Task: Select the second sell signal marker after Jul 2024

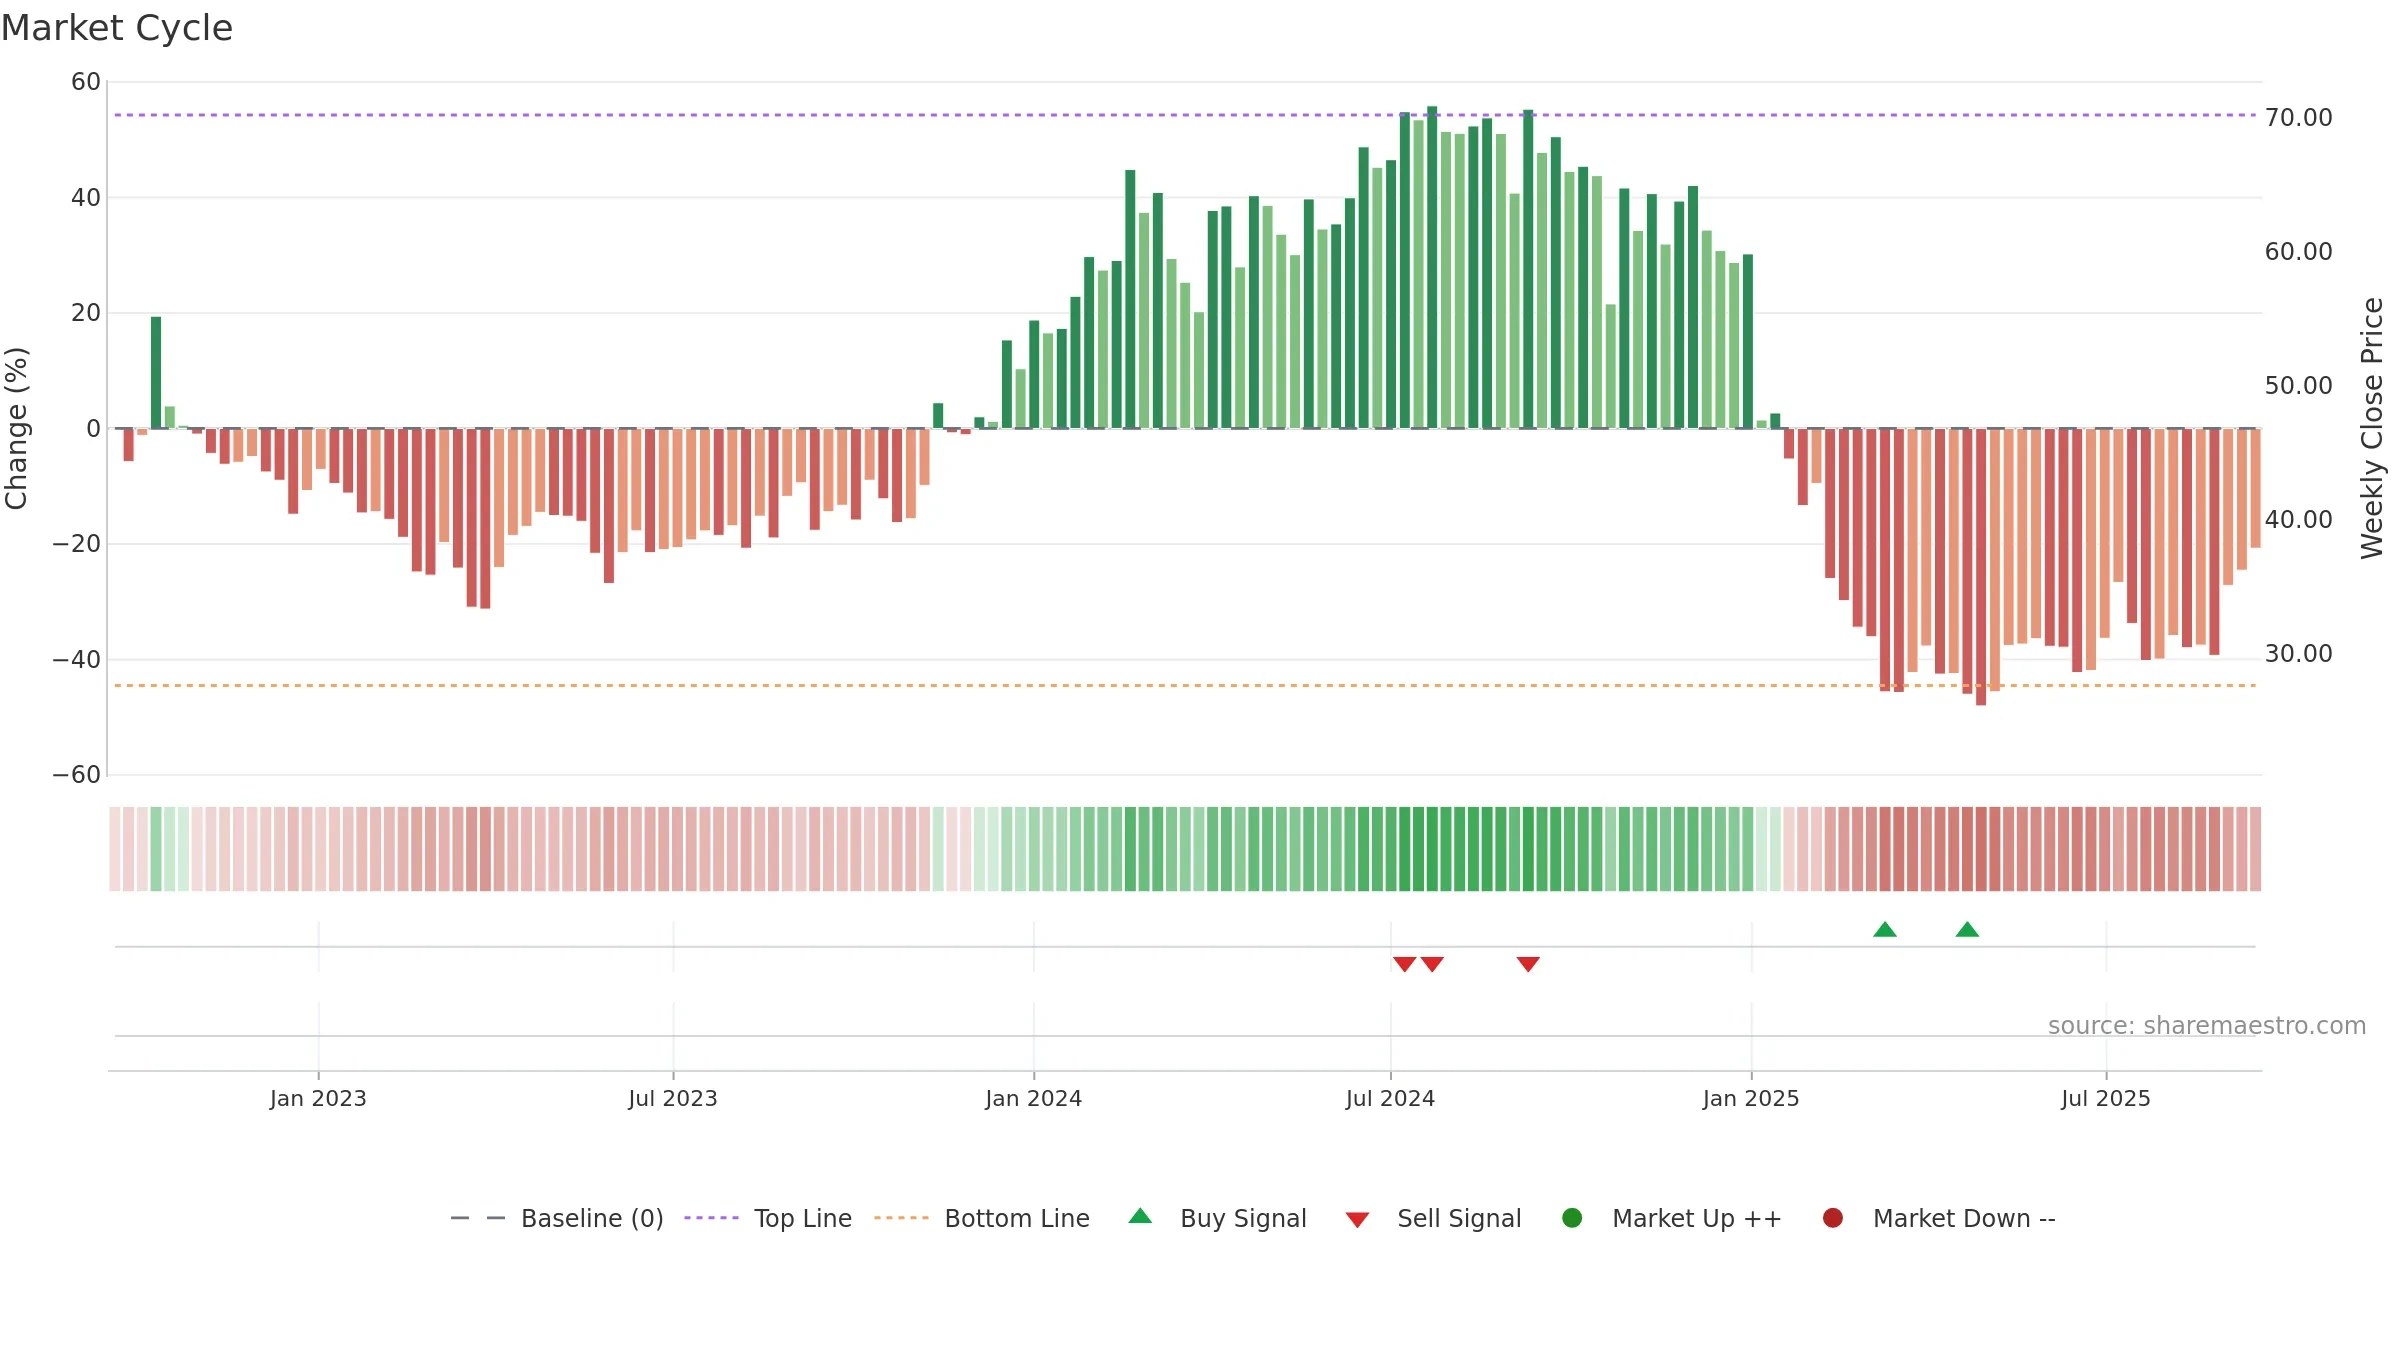Action: pyautogui.click(x=1432, y=964)
